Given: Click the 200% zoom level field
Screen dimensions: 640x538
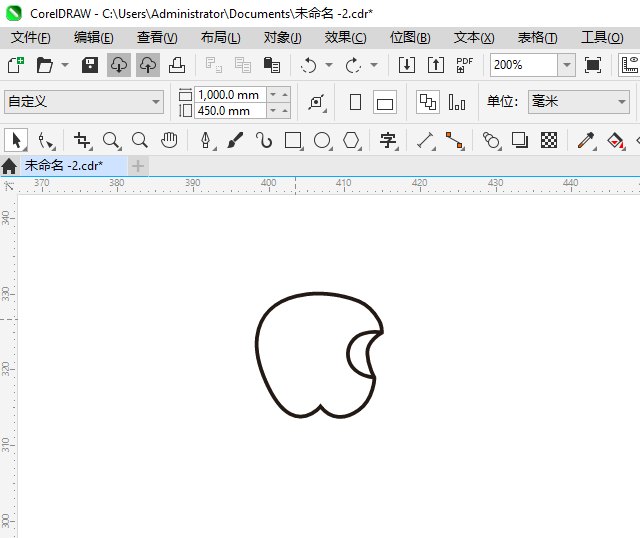Looking at the screenshot, I should (523, 65).
